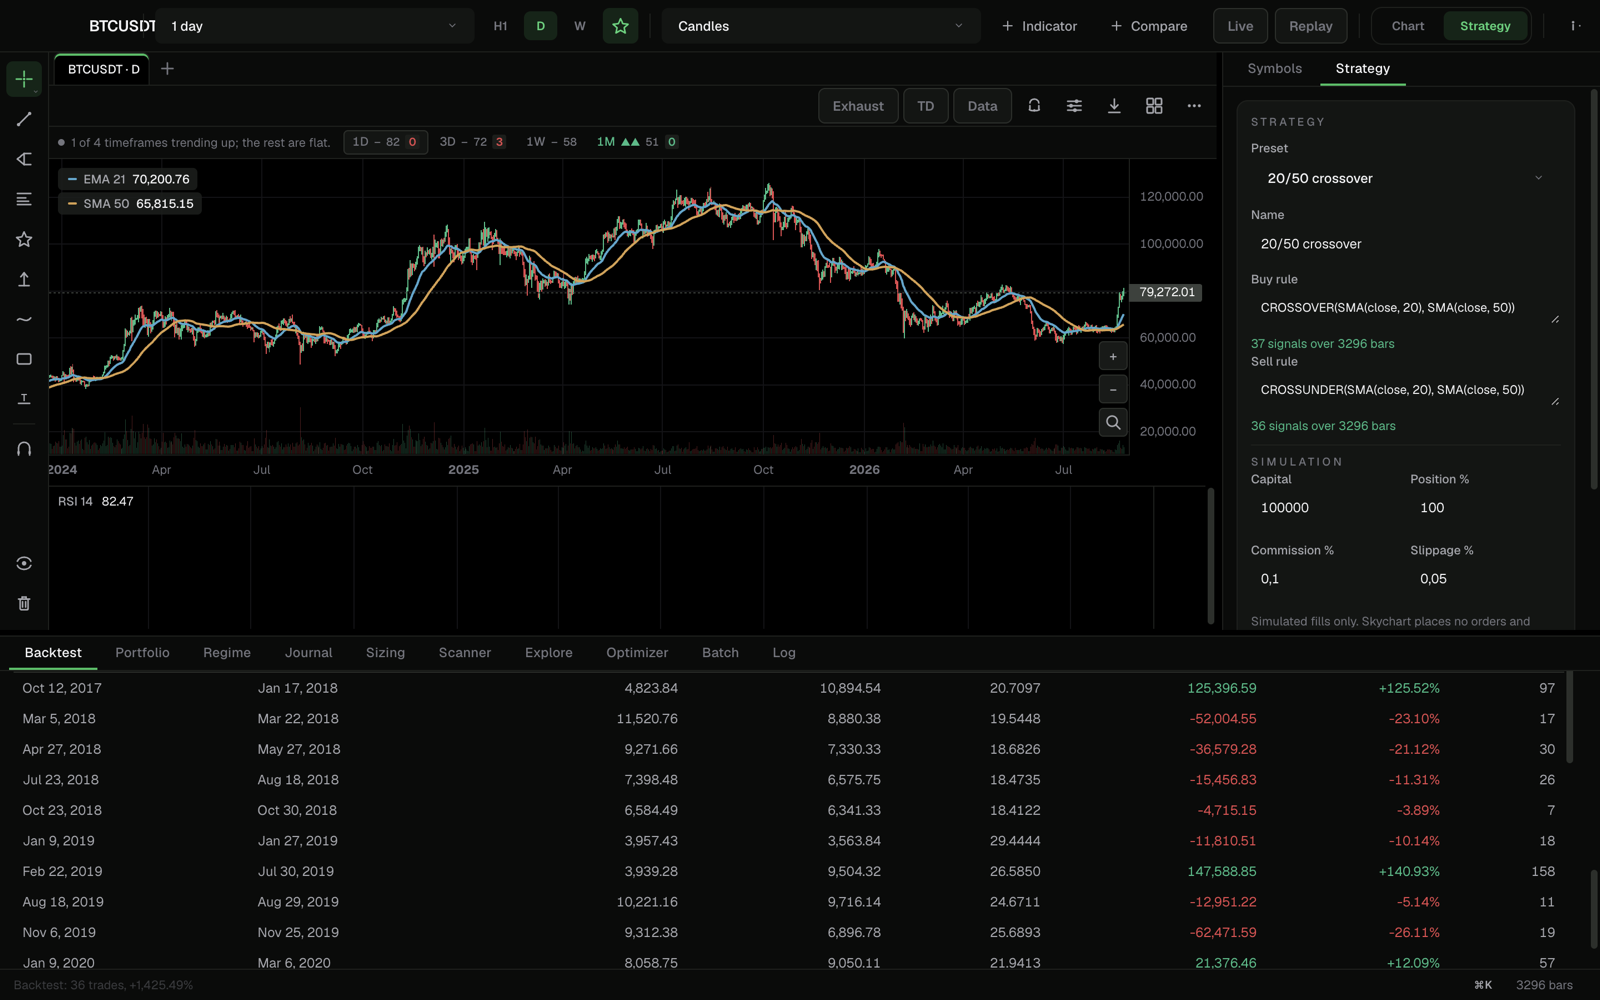Switch to the Regime tab

227,652
